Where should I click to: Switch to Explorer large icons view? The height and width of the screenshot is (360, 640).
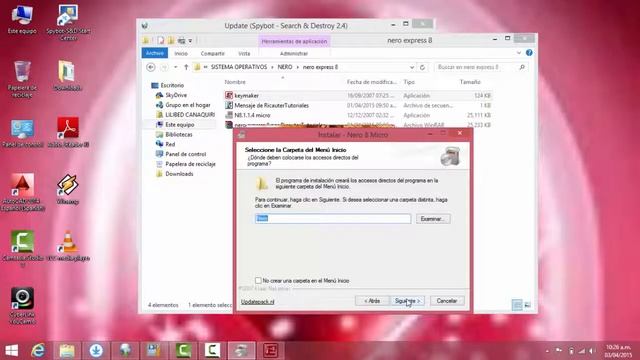[527, 305]
